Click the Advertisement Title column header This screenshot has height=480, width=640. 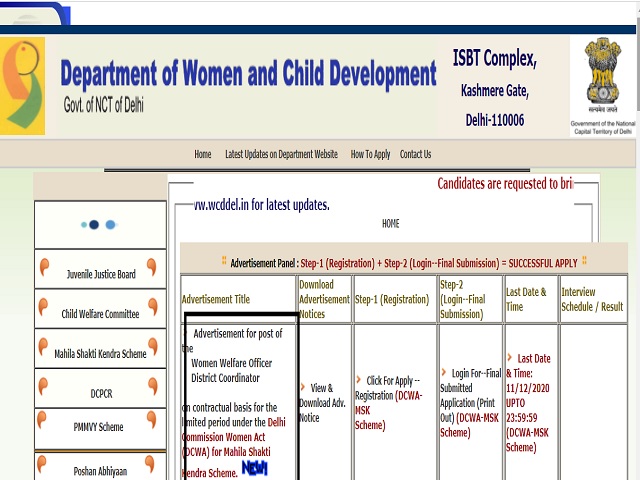coord(216,299)
